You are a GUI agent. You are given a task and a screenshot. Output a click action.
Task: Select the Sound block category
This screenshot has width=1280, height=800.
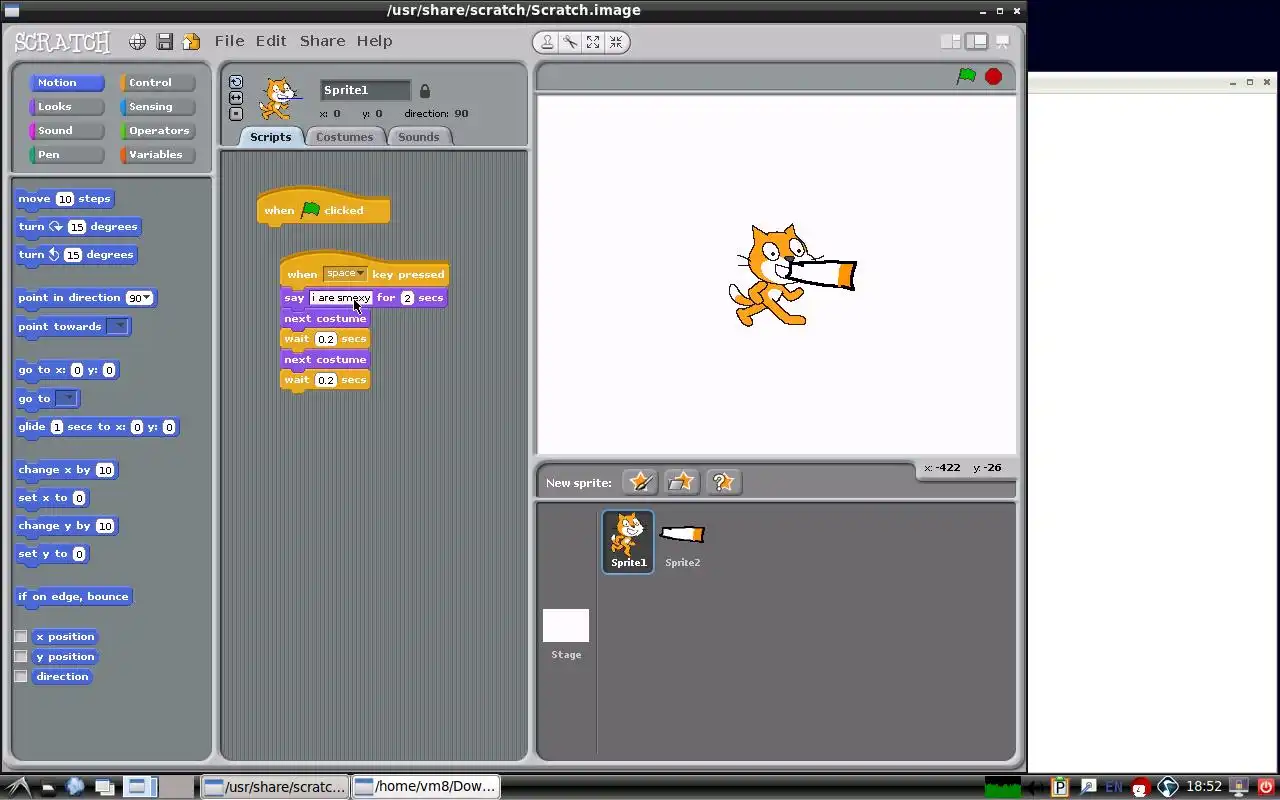click(67, 131)
